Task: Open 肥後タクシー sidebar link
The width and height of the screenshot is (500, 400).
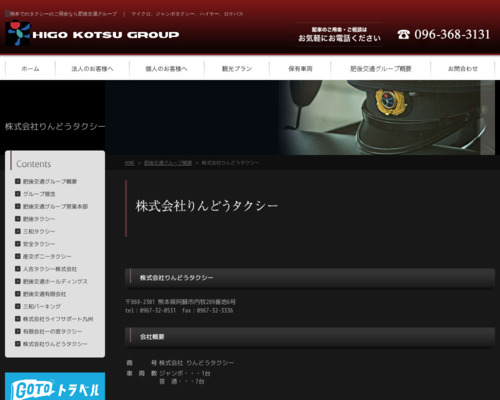Action: (39, 219)
